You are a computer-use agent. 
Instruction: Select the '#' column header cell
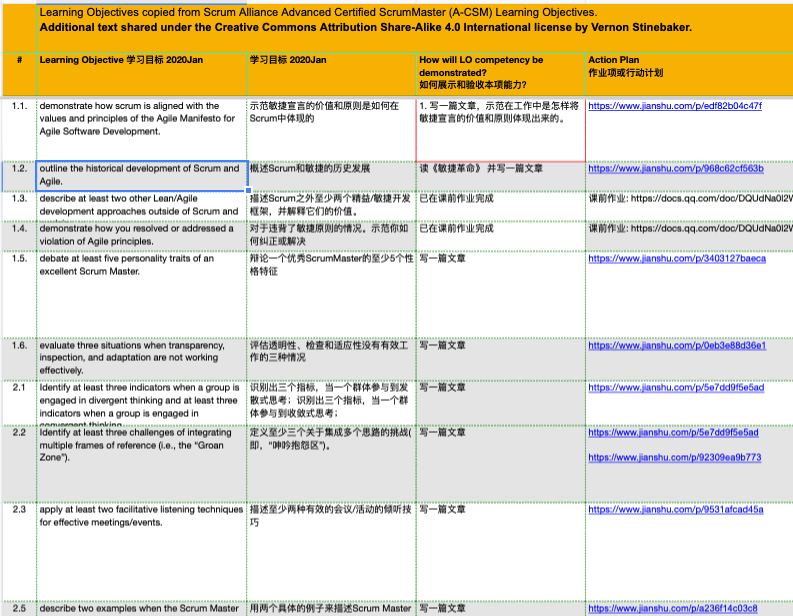(19, 74)
